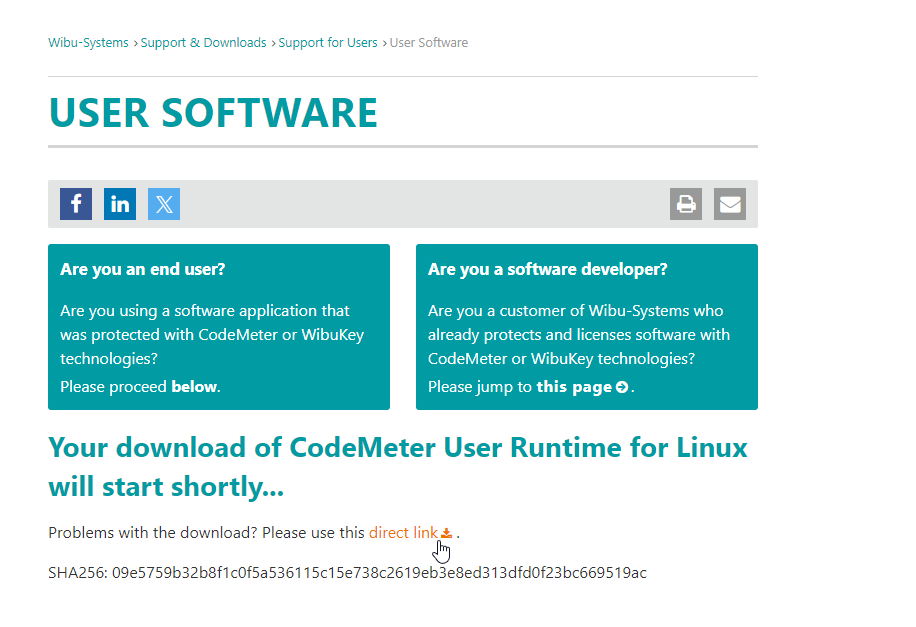Open the Wibu-Systems breadcrumb link
Viewport: 916px width, 627px height.
click(x=88, y=43)
